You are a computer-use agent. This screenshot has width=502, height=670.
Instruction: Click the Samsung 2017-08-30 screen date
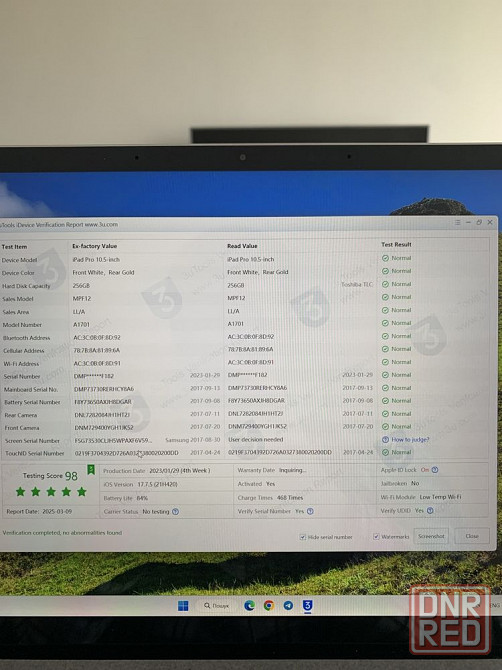(x=193, y=440)
